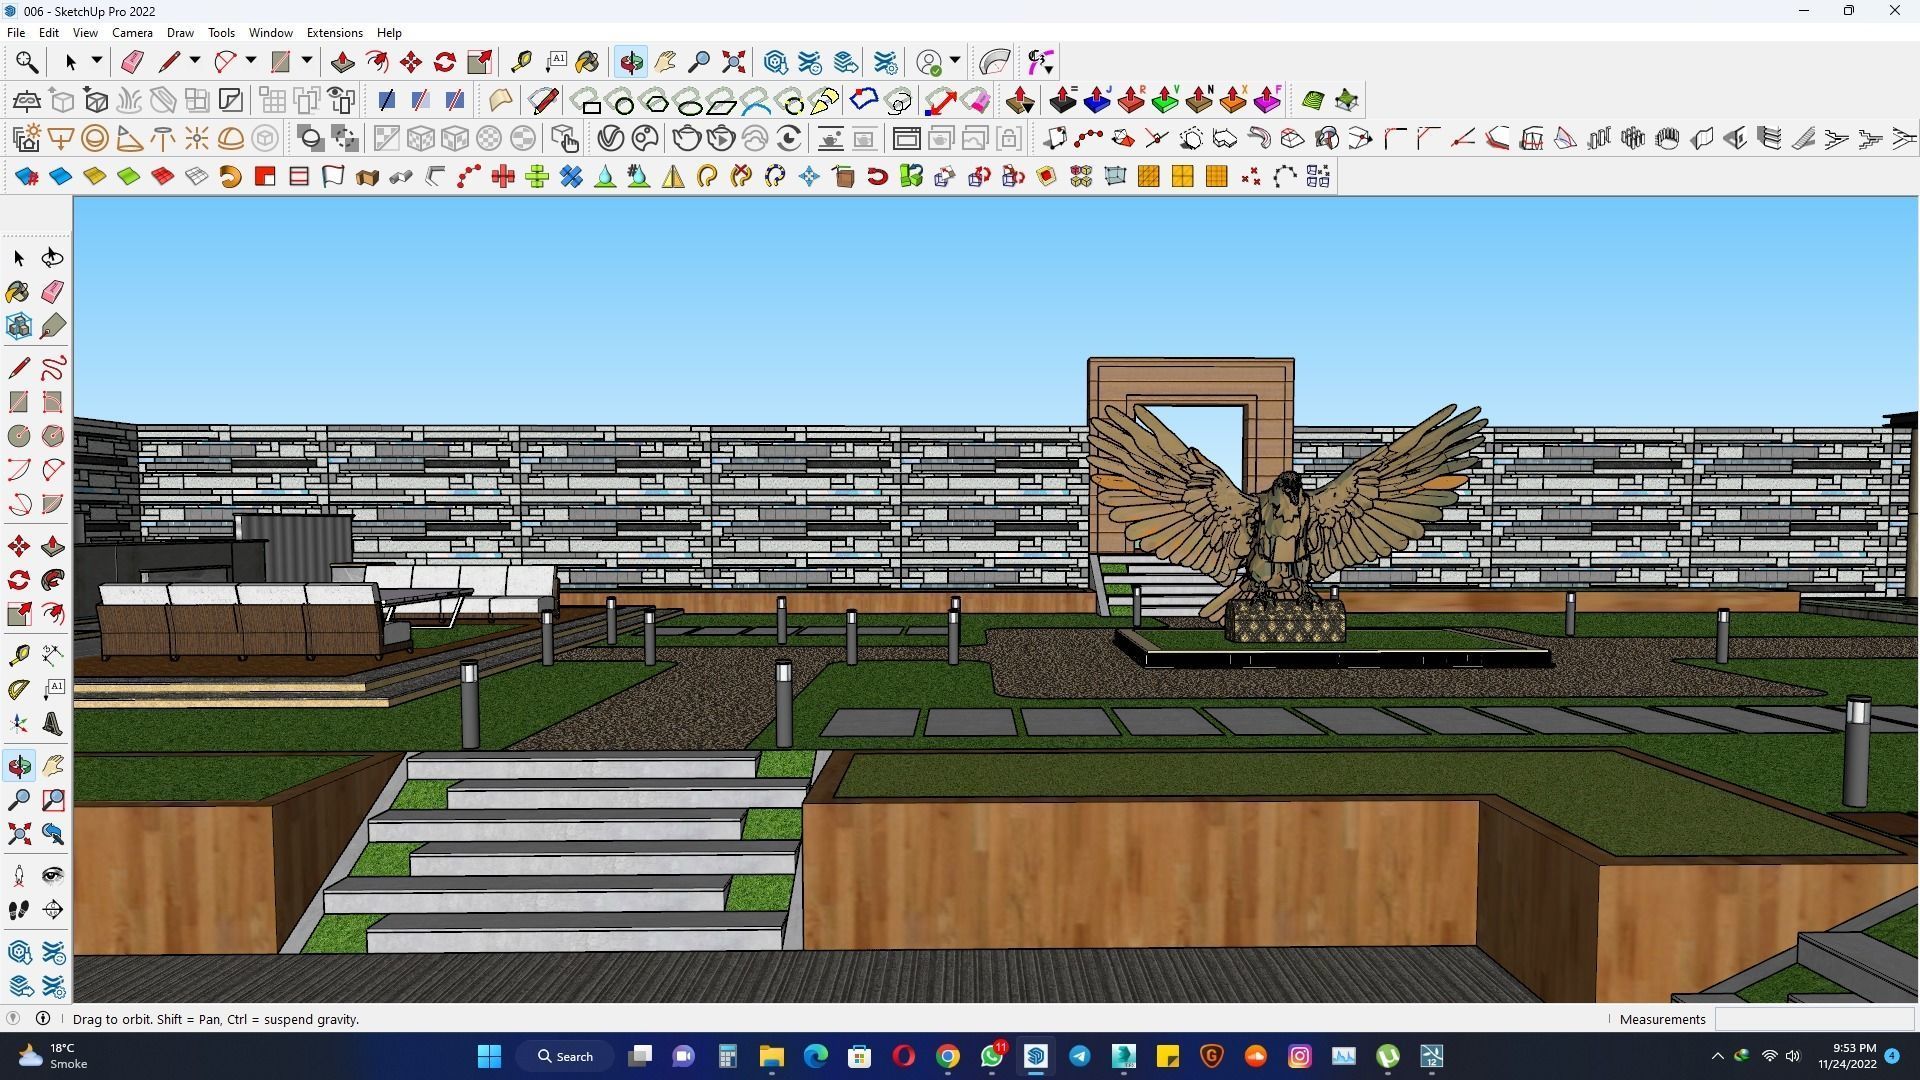Click the Tape Measure tool
Screen dimensions: 1920x1080
pyautogui.click(x=521, y=62)
